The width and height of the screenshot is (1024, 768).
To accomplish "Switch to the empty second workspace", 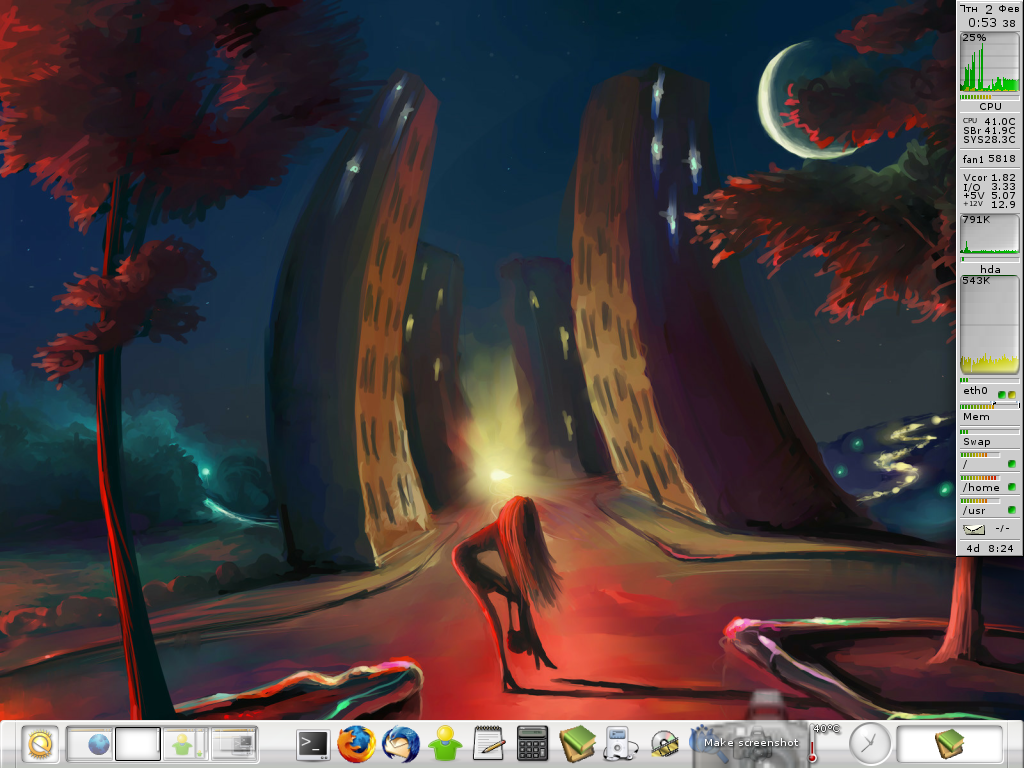I will 138,744.
